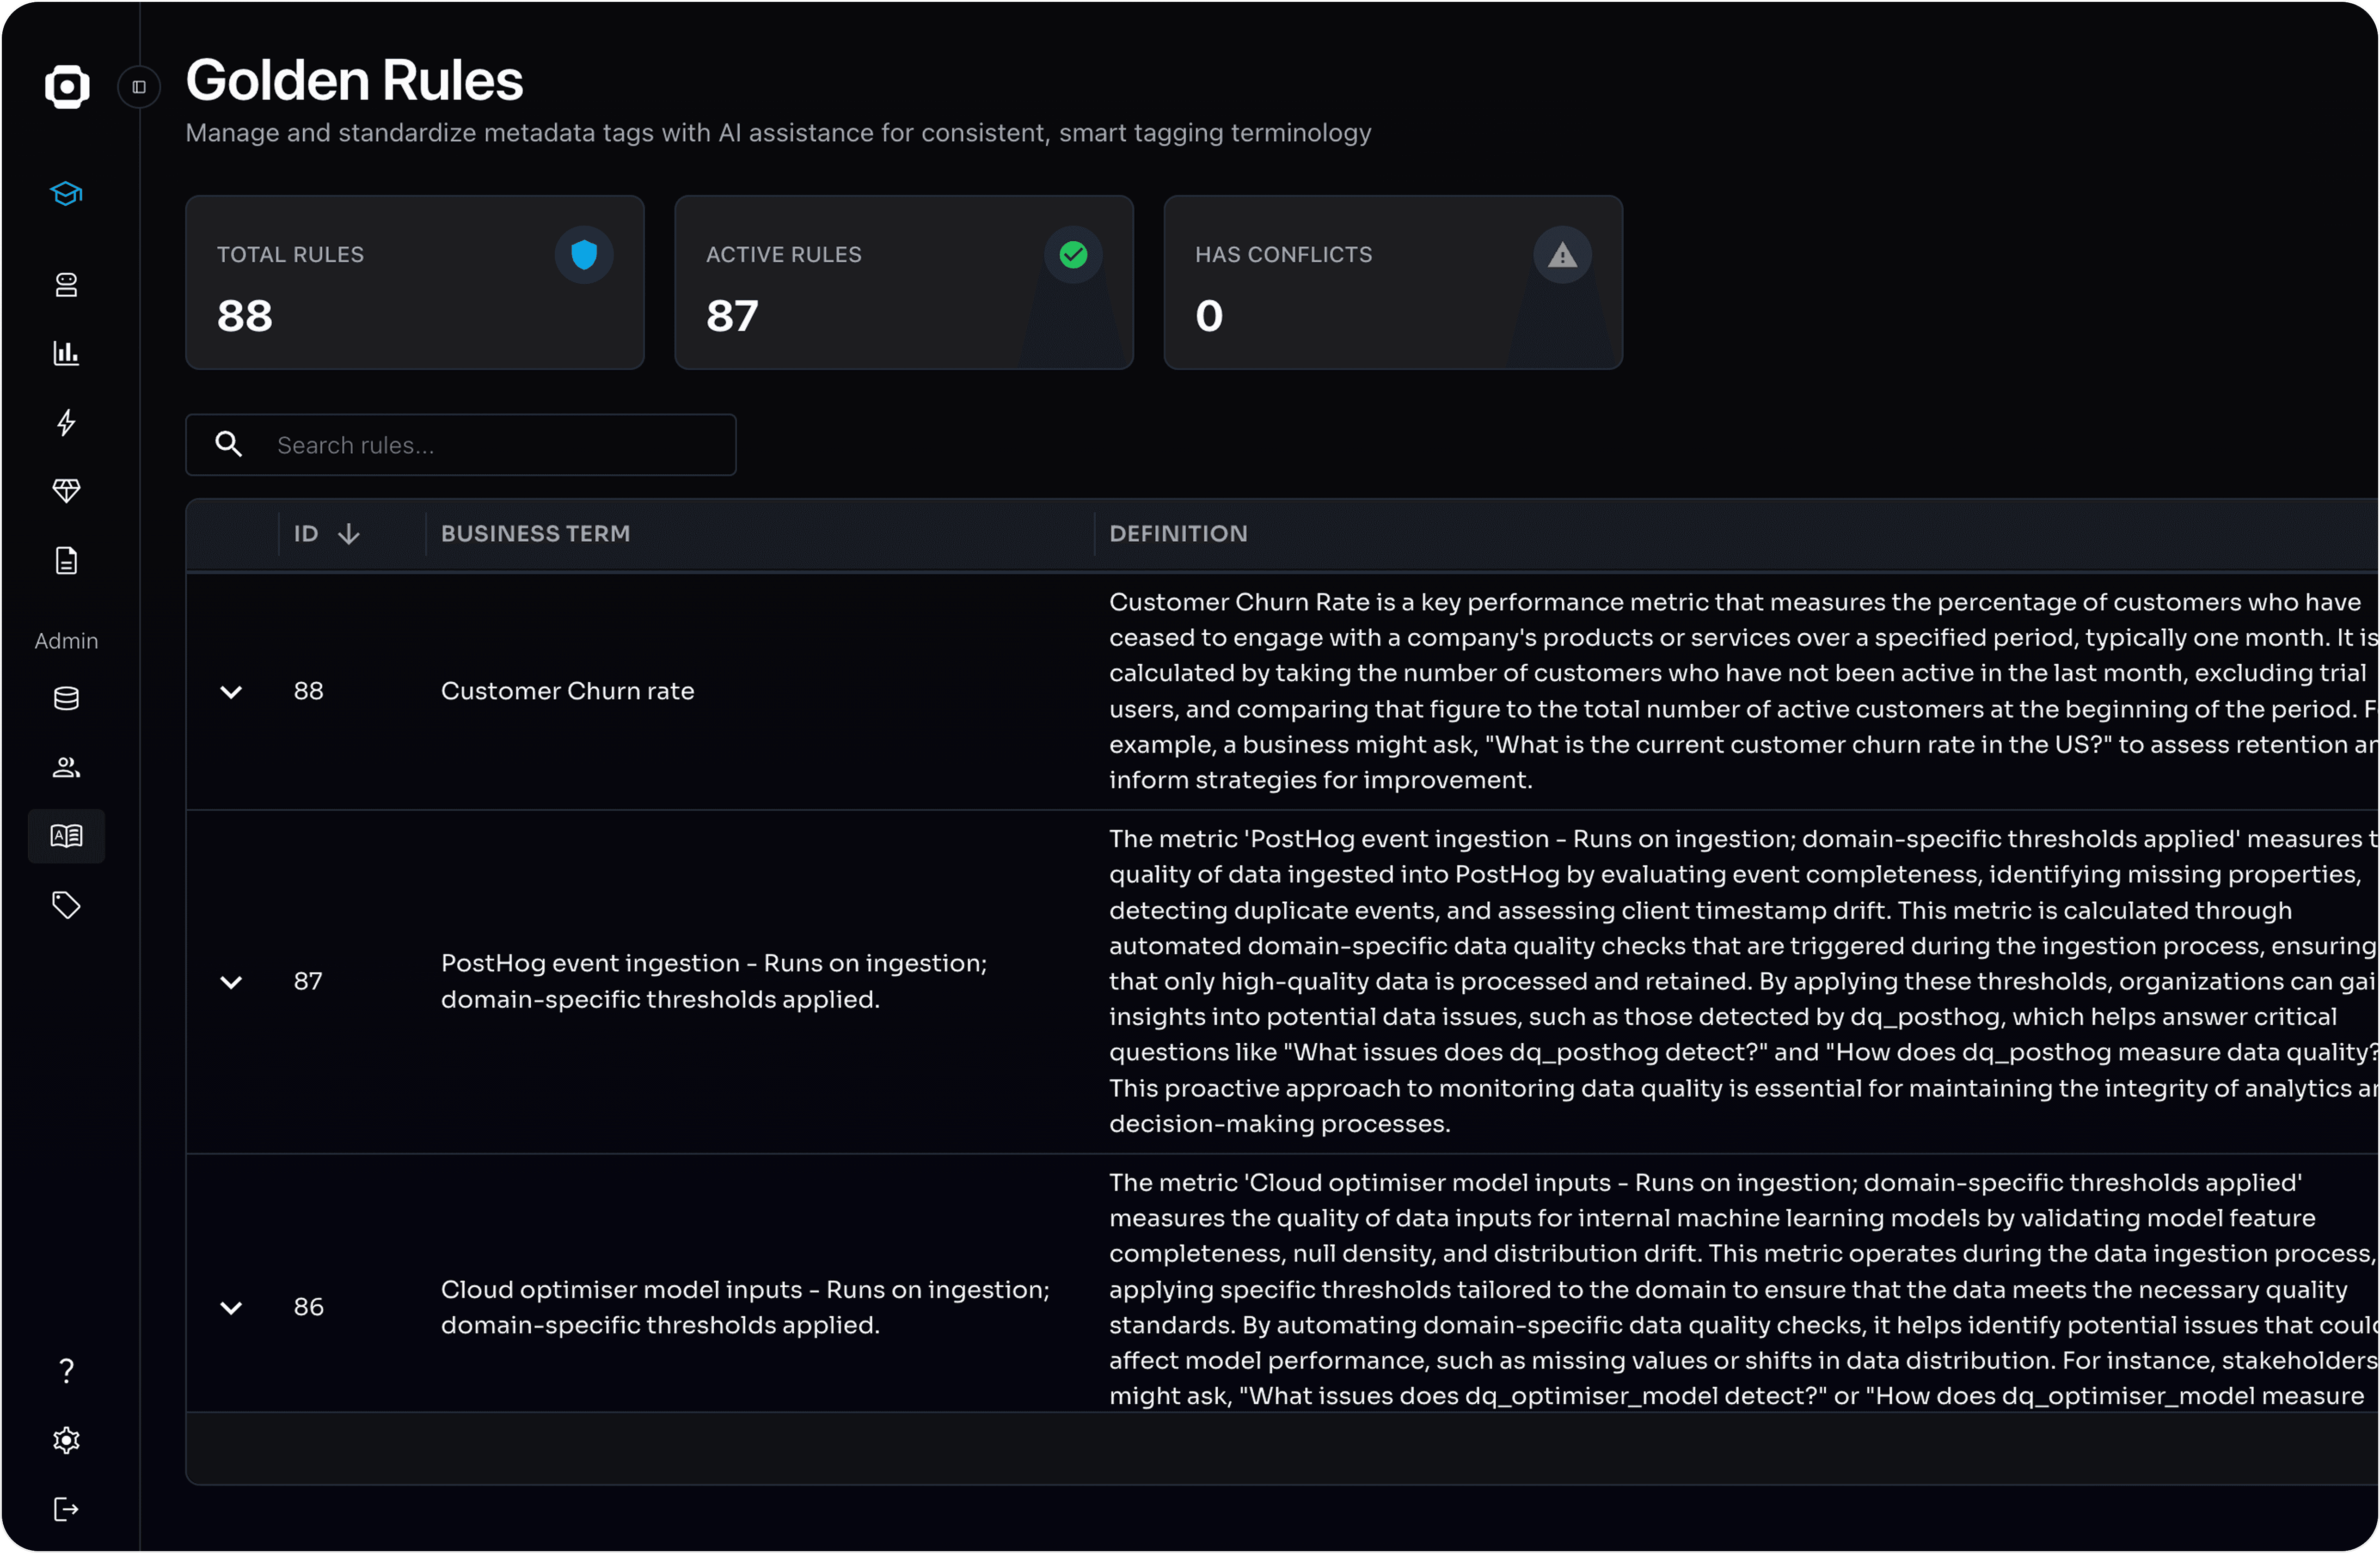Open the bar chart analytics icon
This screenshot has width=2380, height=1553.
tap(66, 353)
